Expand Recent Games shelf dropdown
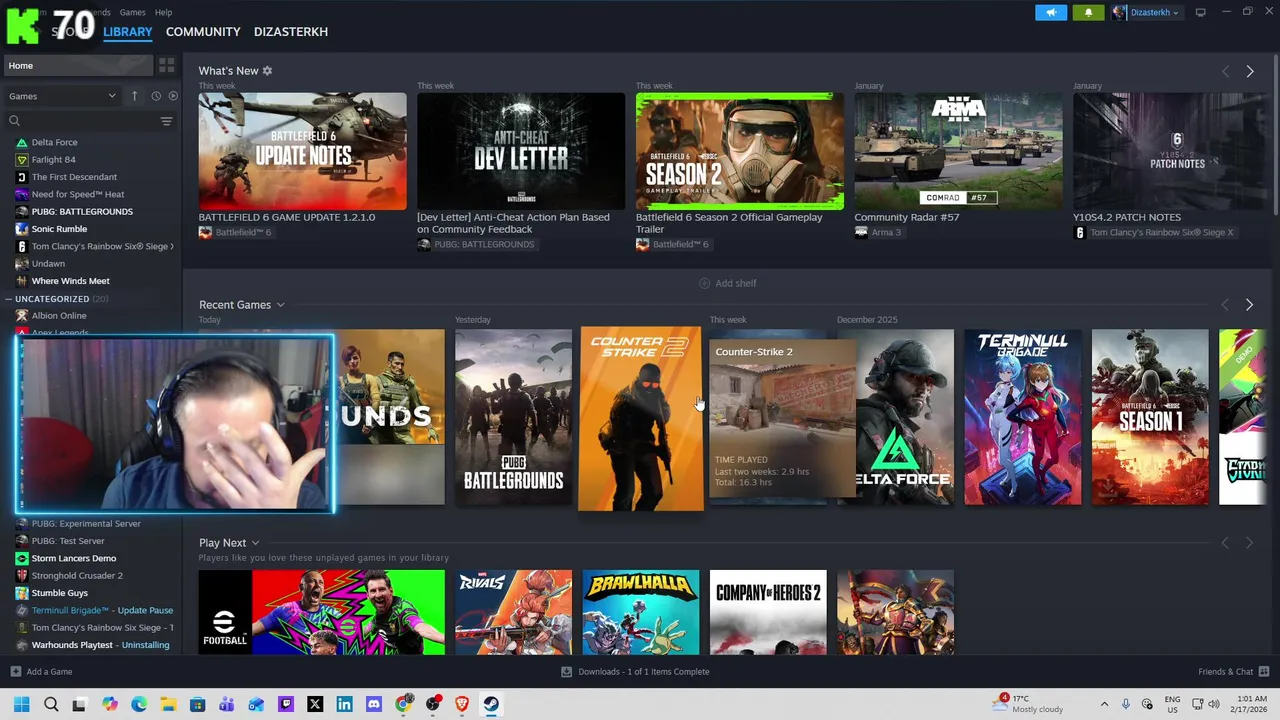 click(280, 305)
